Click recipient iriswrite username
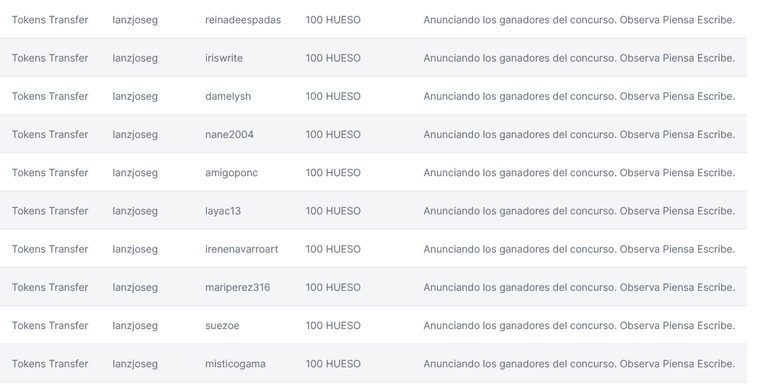The width and height of the screenshot is (768, 387). pos(224,58)
